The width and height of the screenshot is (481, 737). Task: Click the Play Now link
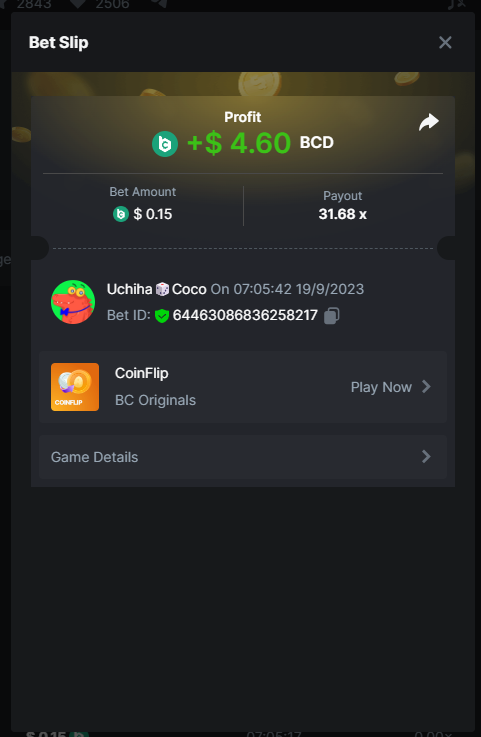381,387
